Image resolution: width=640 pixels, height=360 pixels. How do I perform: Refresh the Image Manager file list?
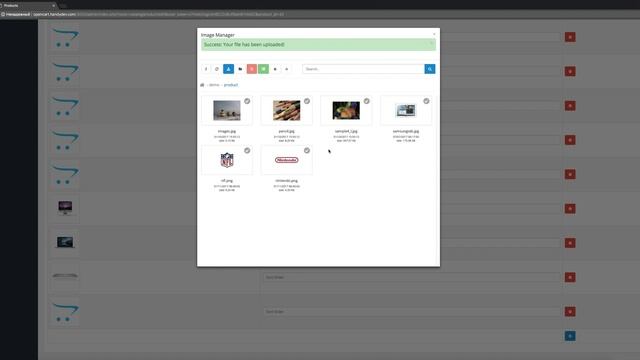(x=217, y=69)
